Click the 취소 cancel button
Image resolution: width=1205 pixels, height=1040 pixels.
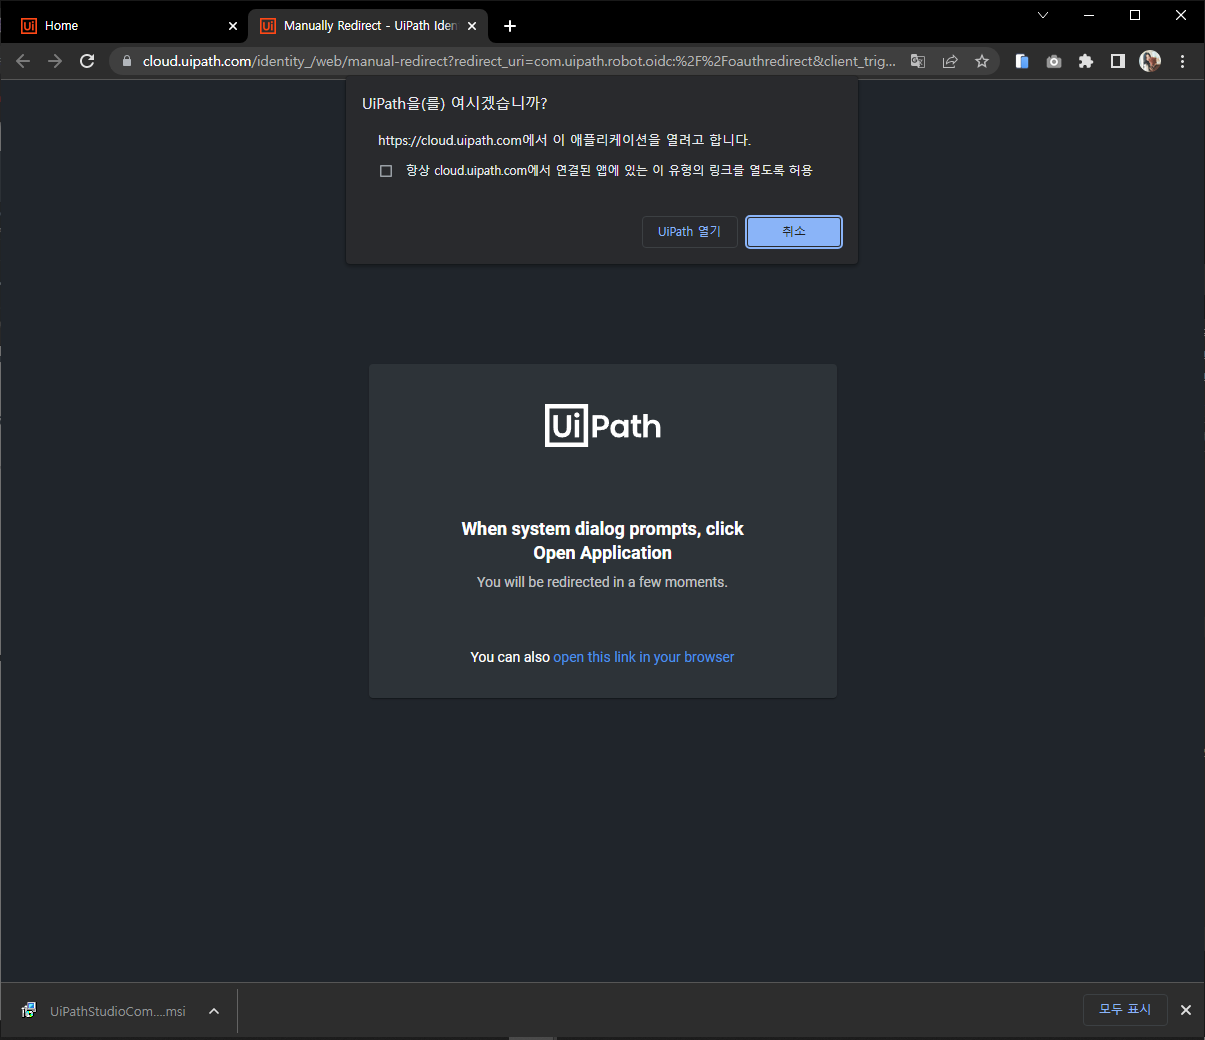(794, 232)
